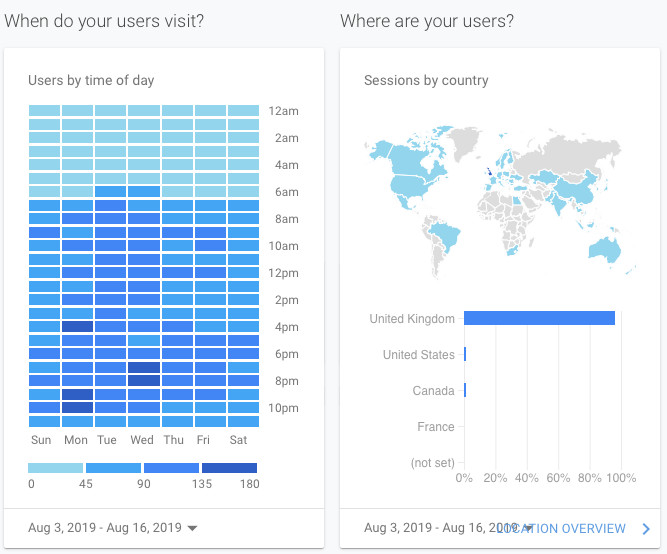Image resolution: width=667 pixels, height=554 pixels.
Task: Click the lightest blue legend swatch
Action: (x=55, y=467)
